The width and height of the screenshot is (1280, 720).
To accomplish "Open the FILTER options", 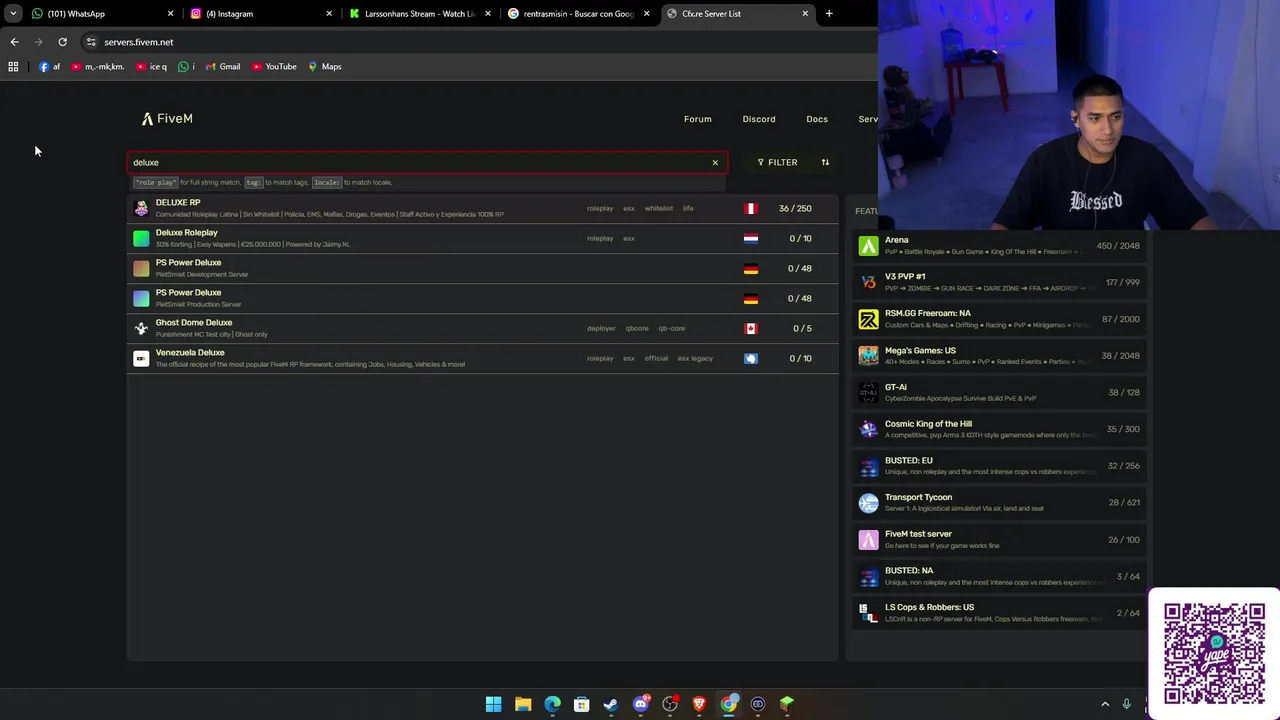I will (777, 162).
